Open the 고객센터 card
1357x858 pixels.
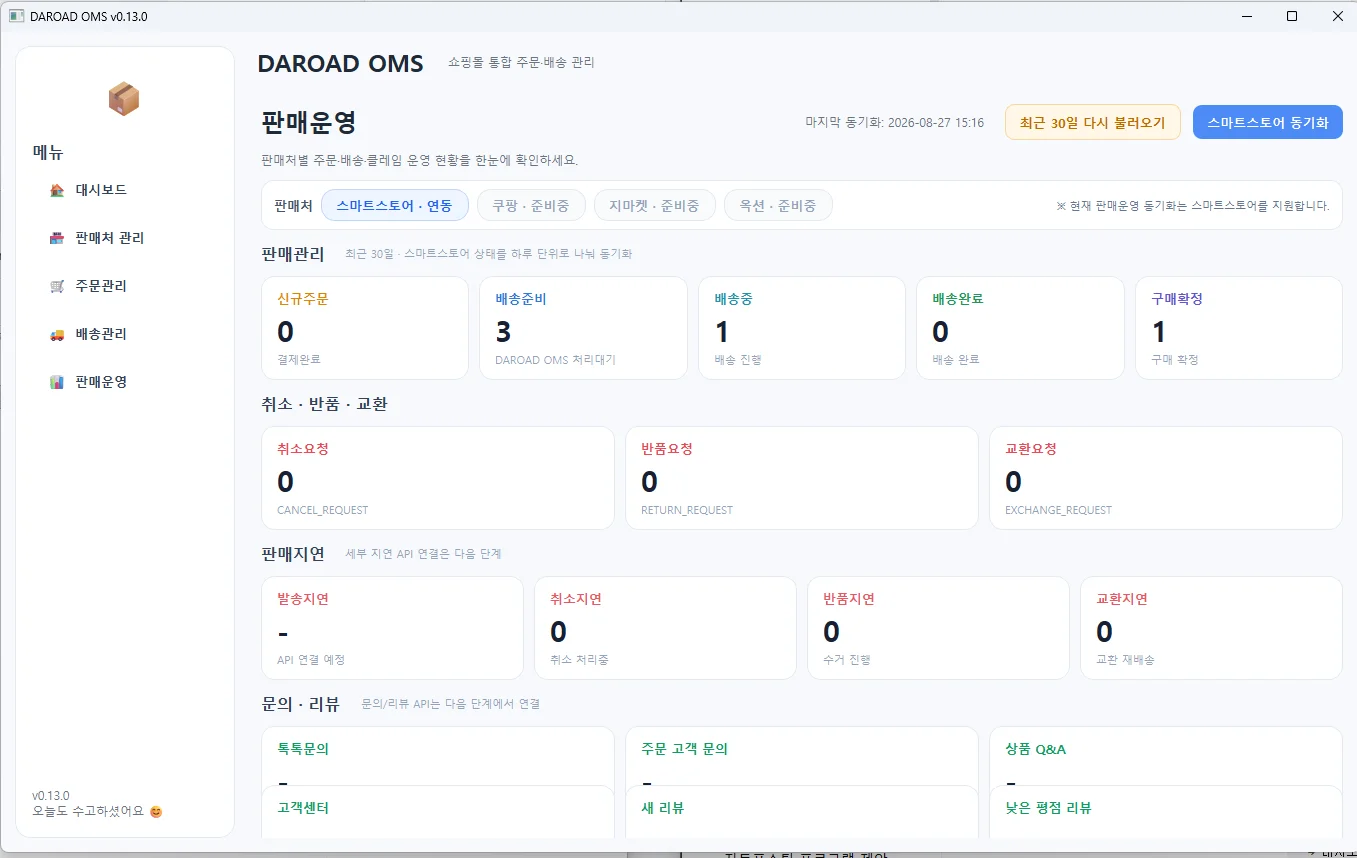pos(438,812)
